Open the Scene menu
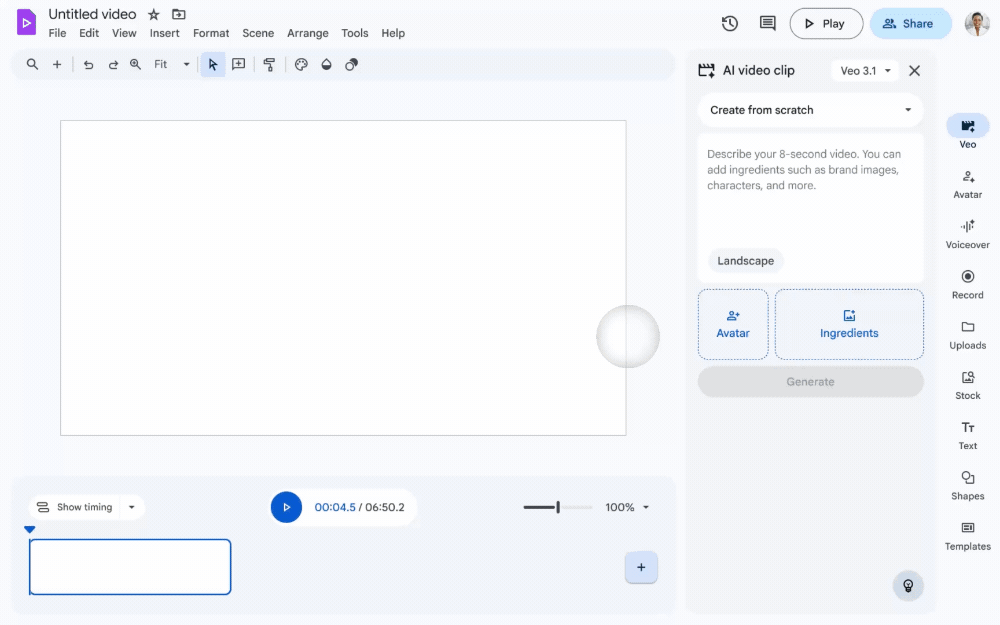The height and width of the screenshot is (625, 1000). coord(258,33)
